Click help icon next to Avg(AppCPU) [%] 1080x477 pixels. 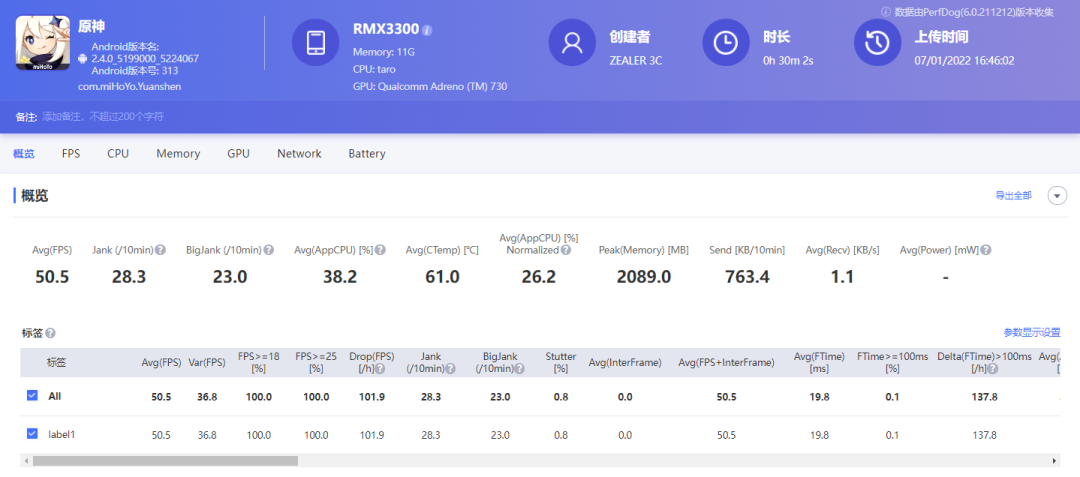(380, 250)
